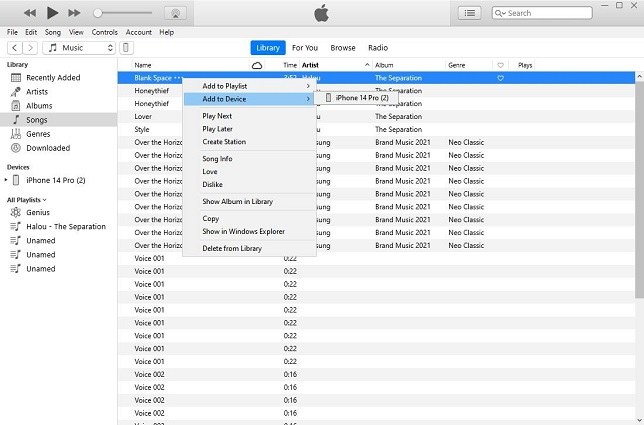
Task: Start playback with the Play button
Action: 52,13
